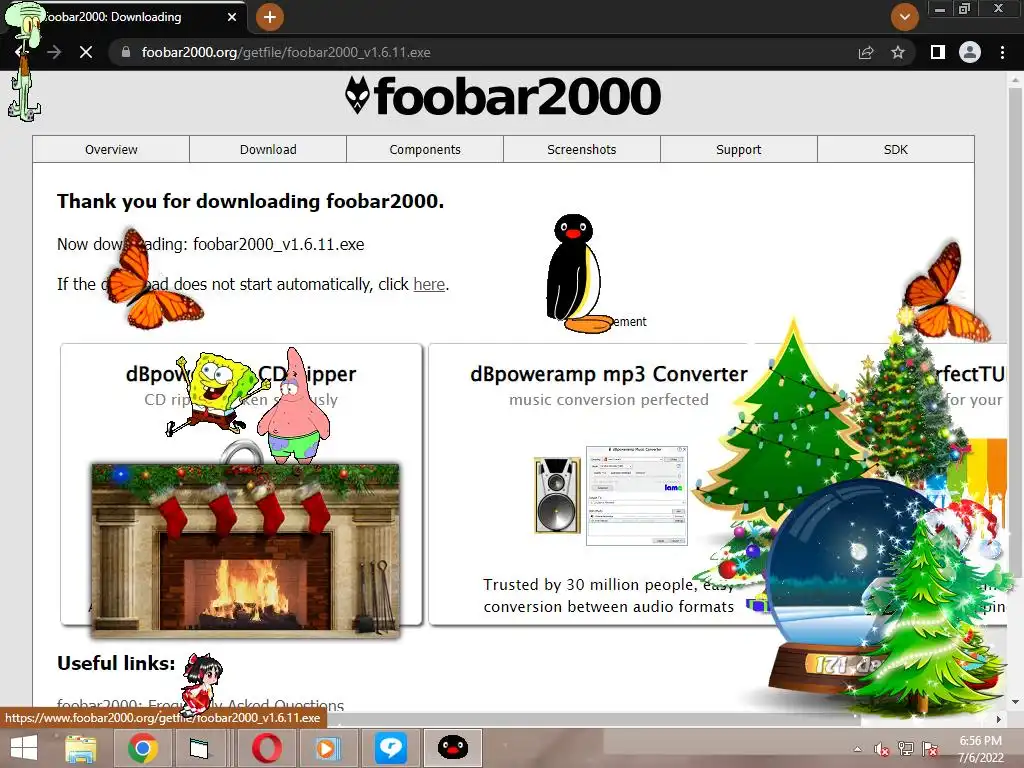Open the Support tab
Screen dimensions: 1024x768
click(739, 150)
